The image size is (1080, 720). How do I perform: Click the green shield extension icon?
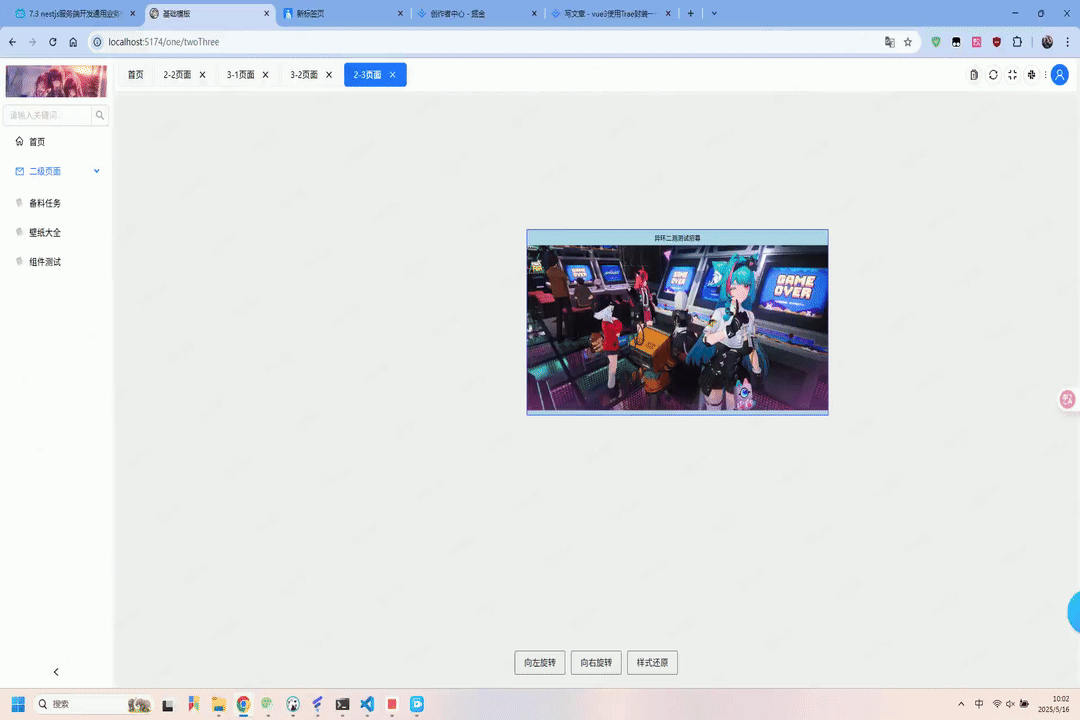935,42
